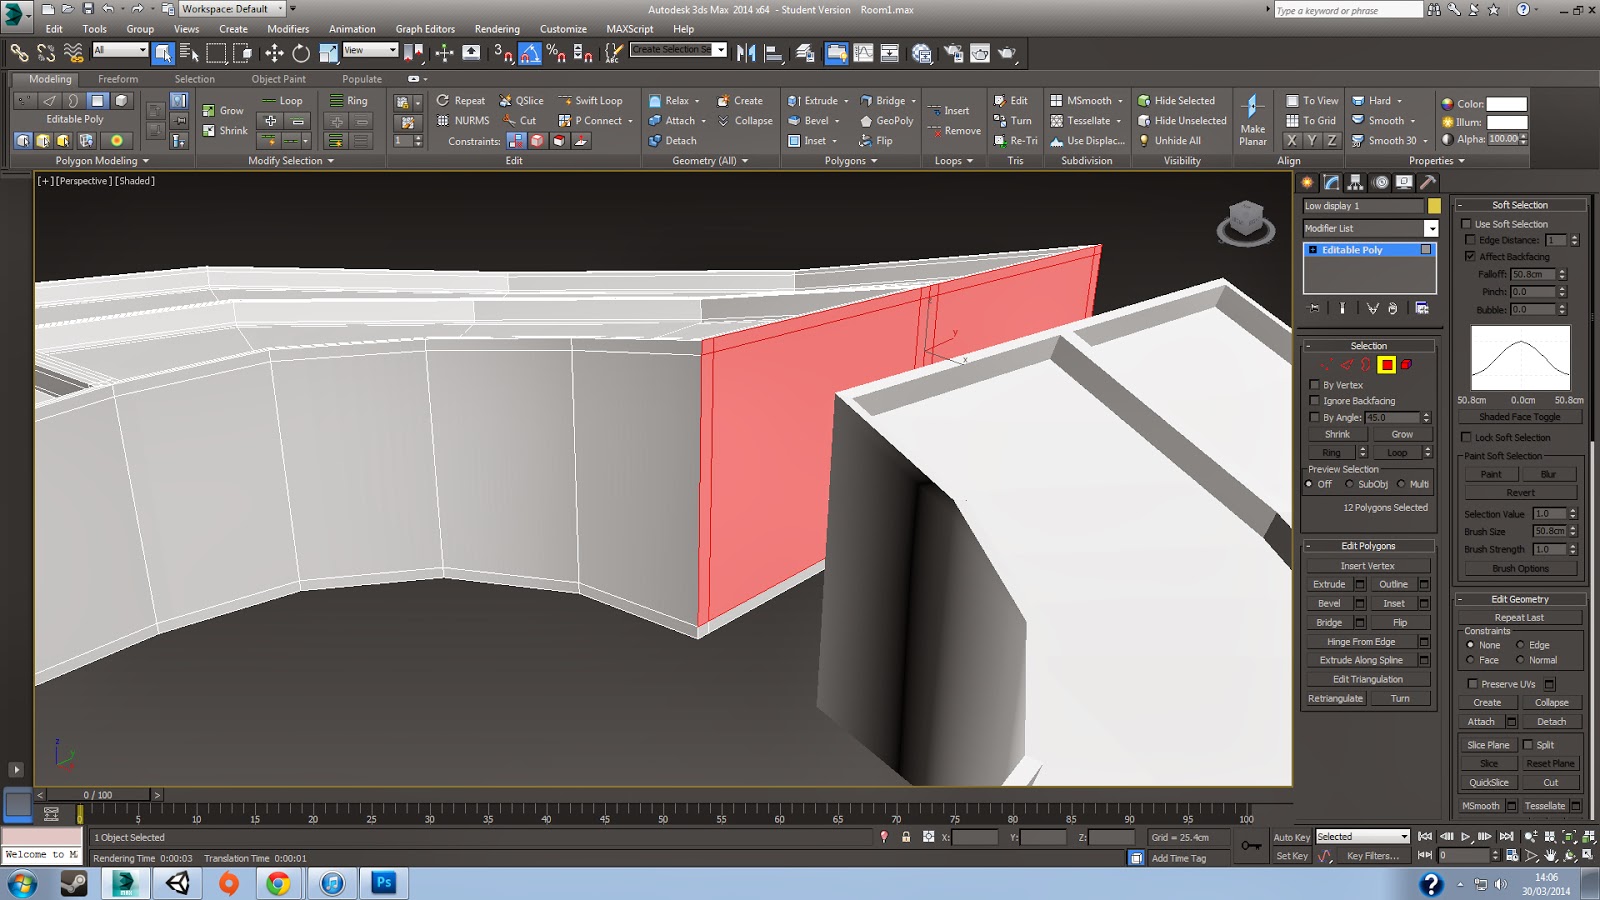Switch to the Freeform ribbon tab

118,79
